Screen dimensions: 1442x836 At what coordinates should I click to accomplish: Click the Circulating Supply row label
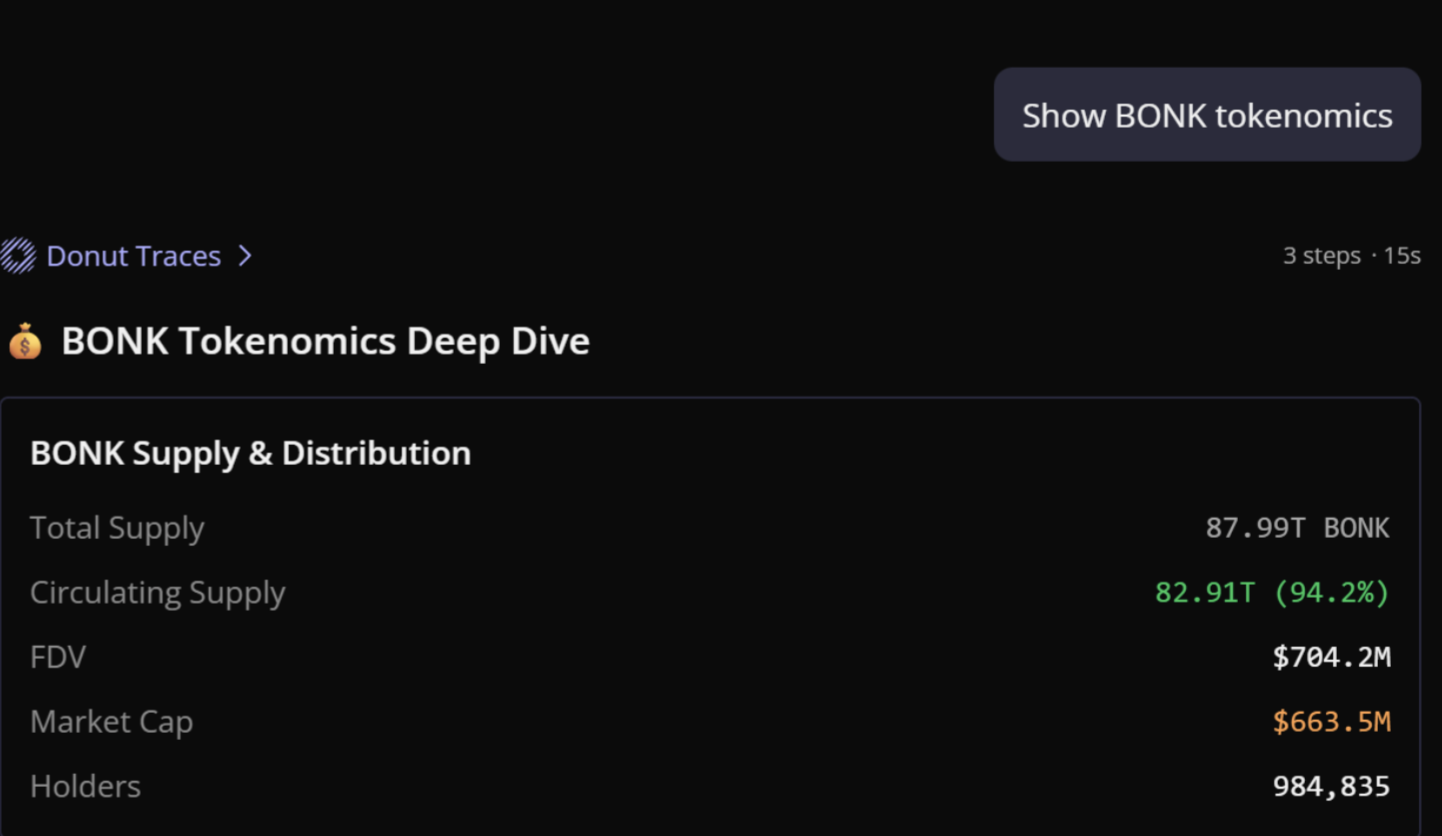(x=157, y=593)
